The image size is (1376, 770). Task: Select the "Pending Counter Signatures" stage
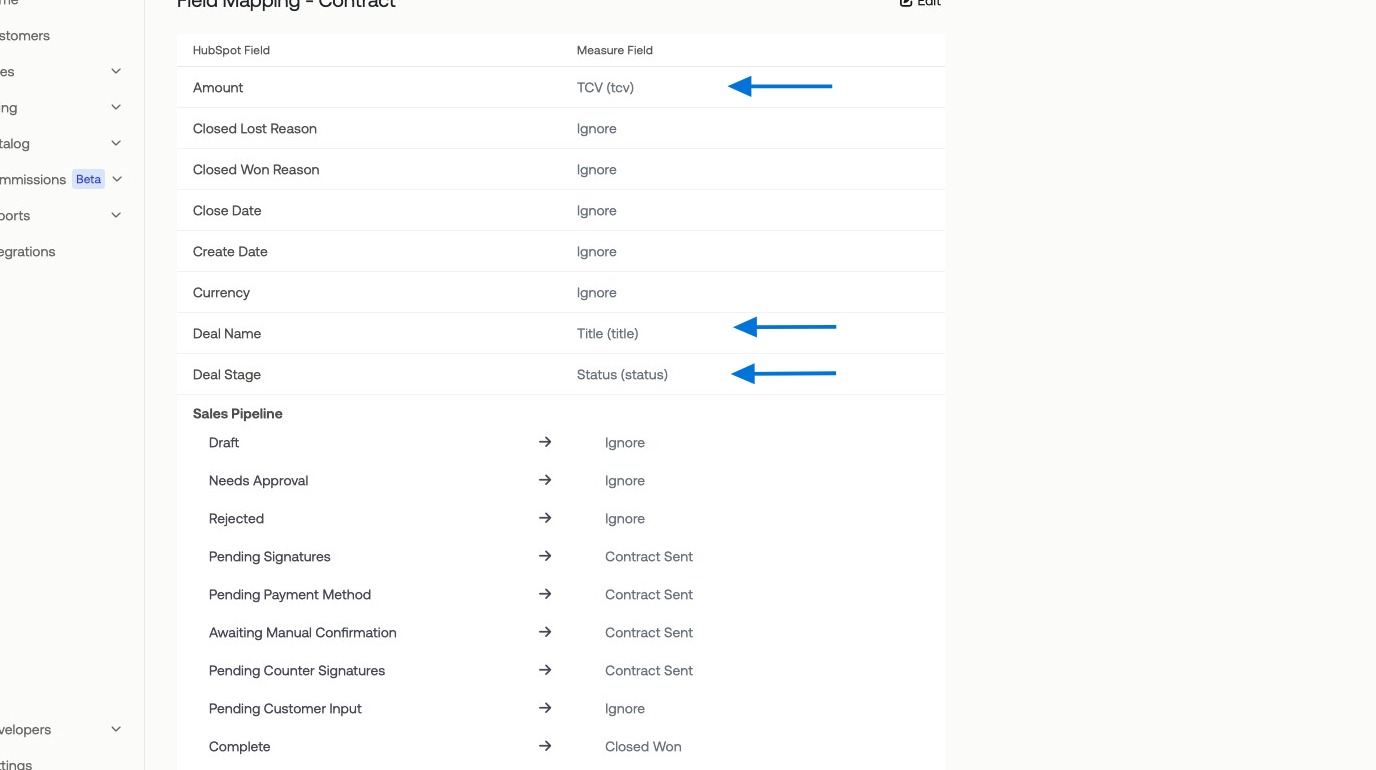tap(297, 671)
